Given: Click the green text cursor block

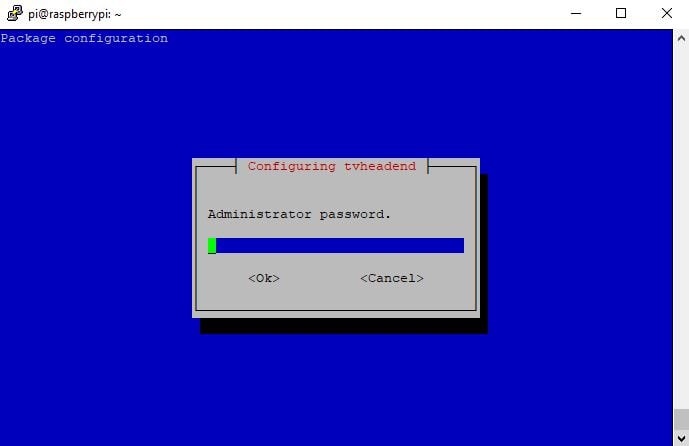Looking at the screenshot, I should pos(212,245).
